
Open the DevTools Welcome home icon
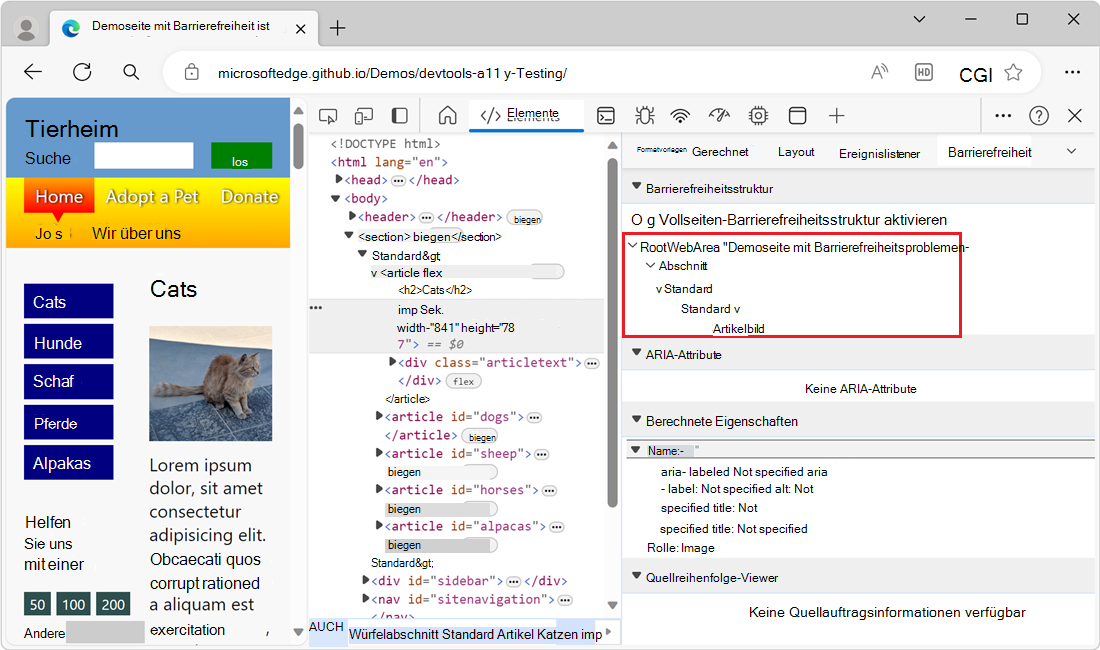pos(448,116)
